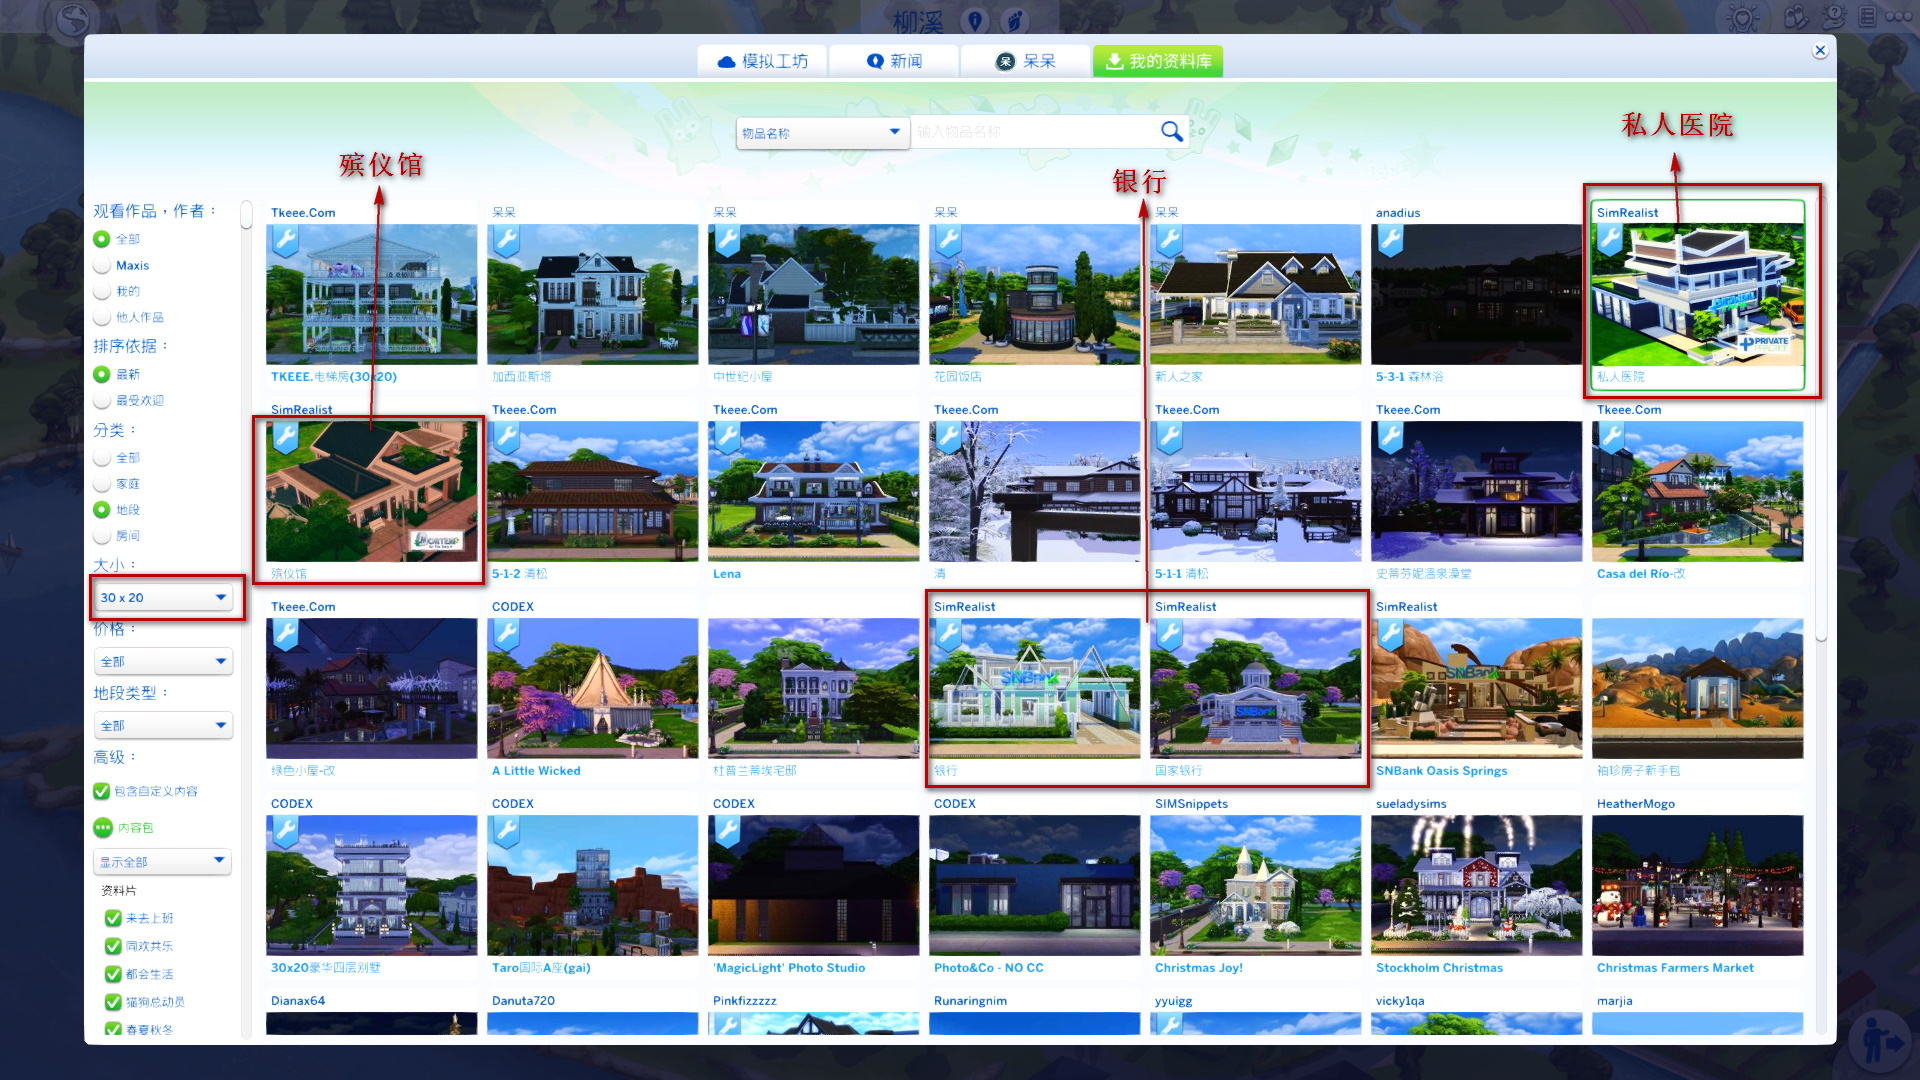Click wrench icon on 5-3-1 森林浴 thumbnail
The width and height of the screenshot is (1920, 1080).
[1390, 241]
